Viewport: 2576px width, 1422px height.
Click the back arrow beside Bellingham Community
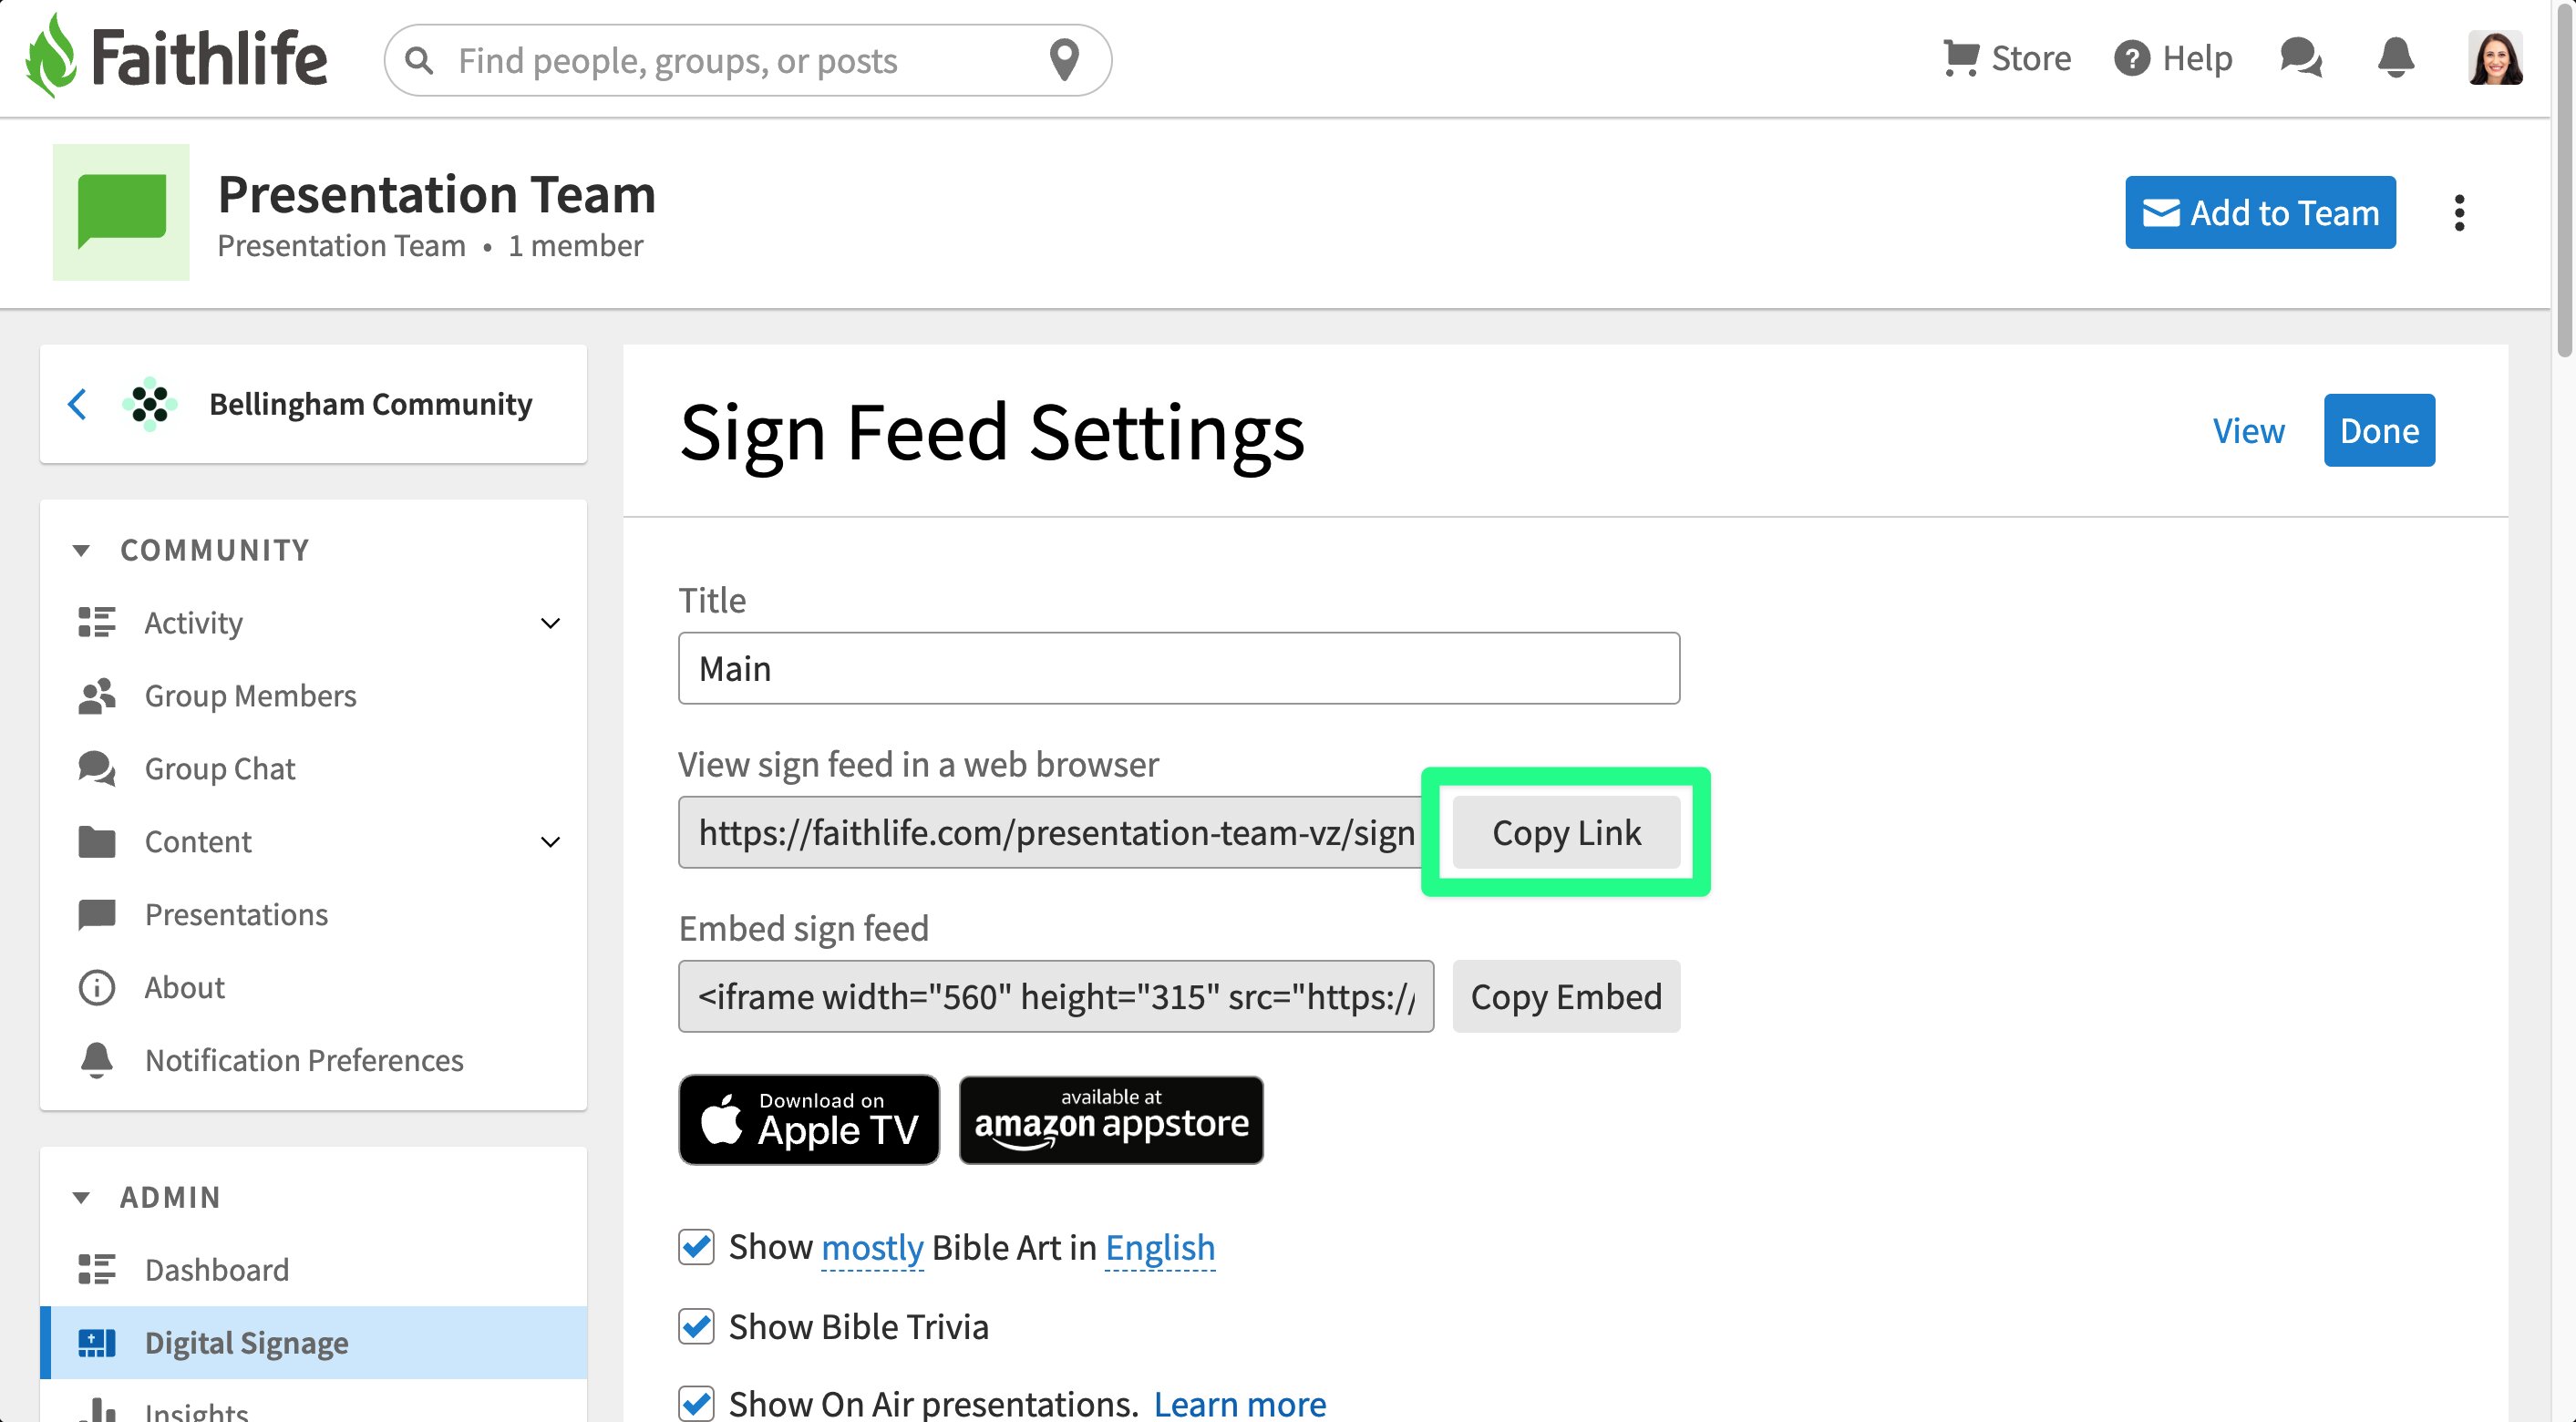(77, 404)
